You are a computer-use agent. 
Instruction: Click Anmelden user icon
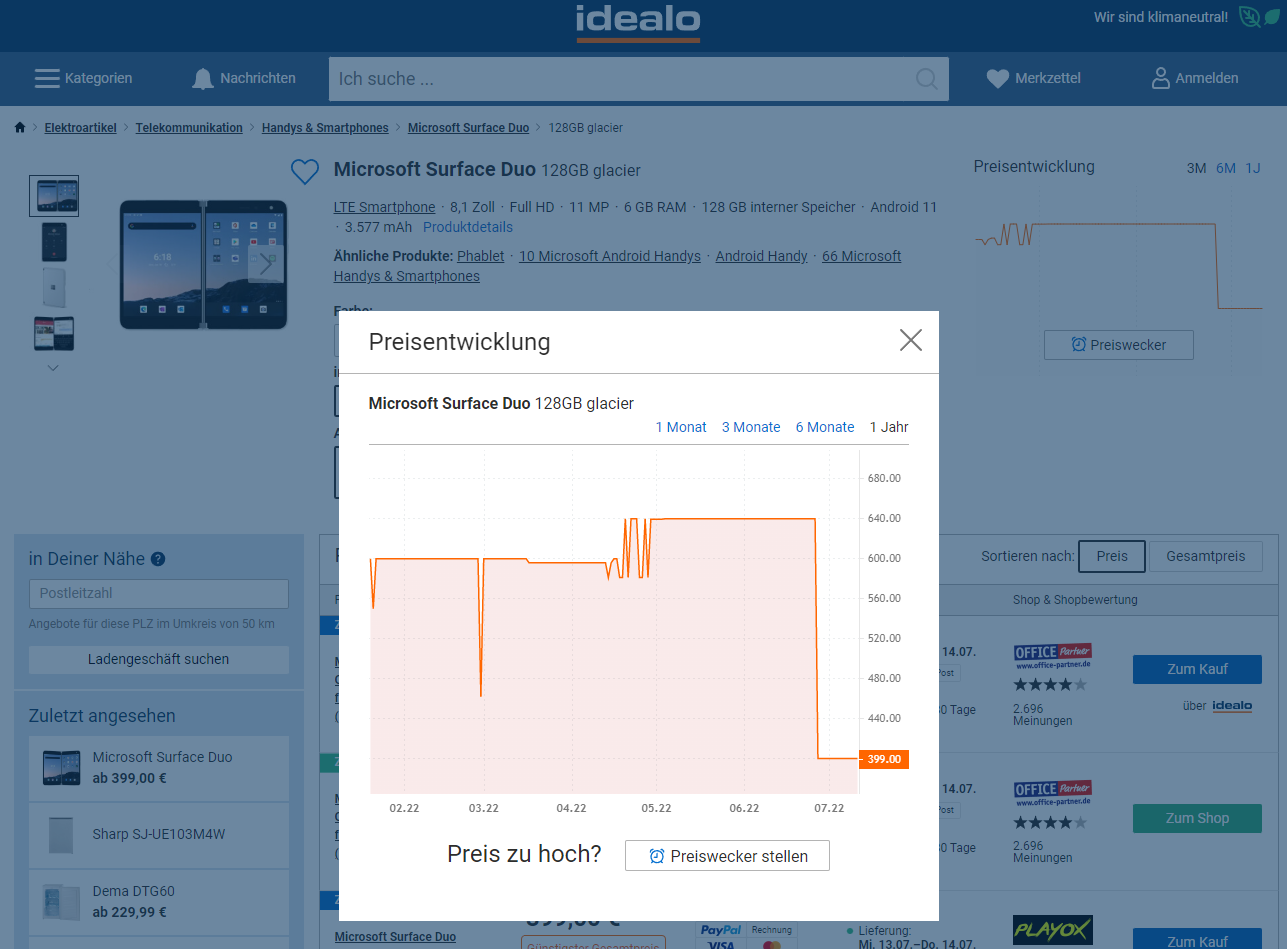[1195, 78]
